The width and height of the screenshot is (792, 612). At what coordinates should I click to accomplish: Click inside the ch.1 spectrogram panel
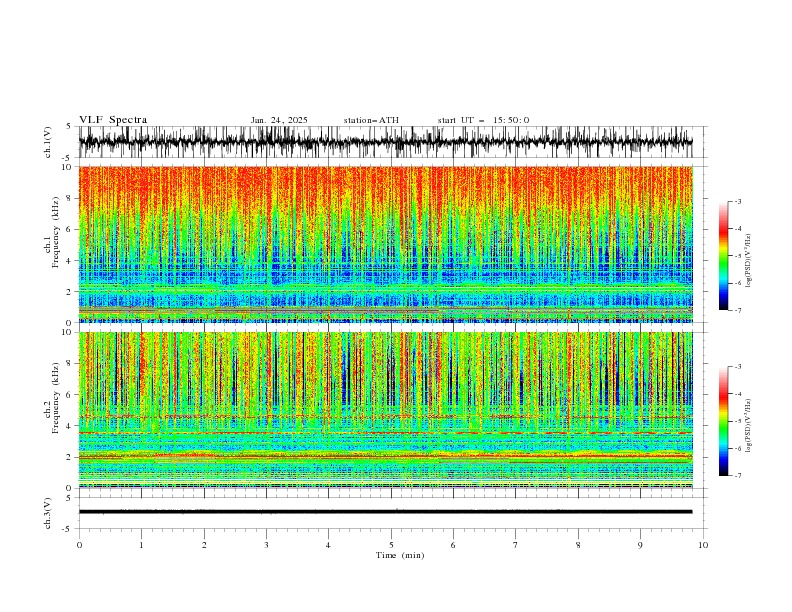tap(386, 244)
